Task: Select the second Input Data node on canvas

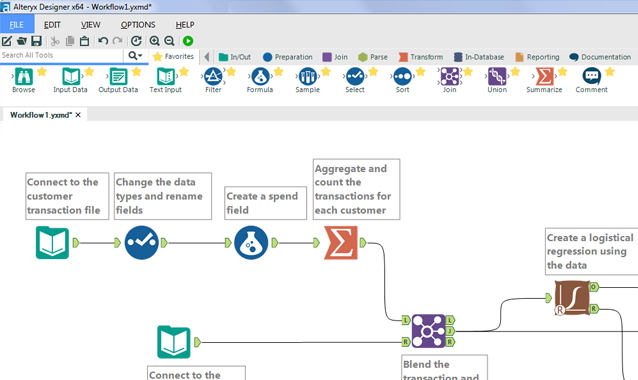Action: [174, 342]
